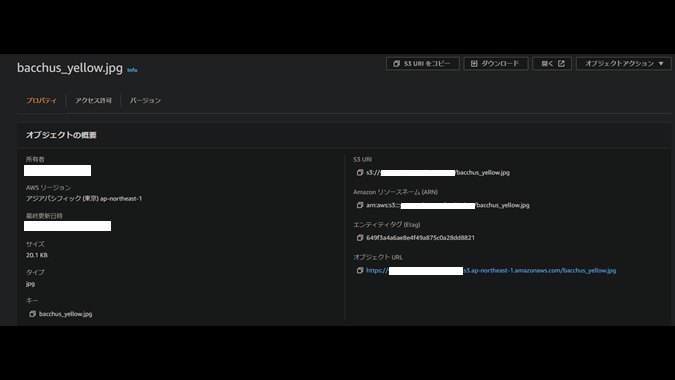Screen dimensions: 675x380
Task: Expand the オブジェクトアクション dropdown
Action: click(x=624, y=64)
